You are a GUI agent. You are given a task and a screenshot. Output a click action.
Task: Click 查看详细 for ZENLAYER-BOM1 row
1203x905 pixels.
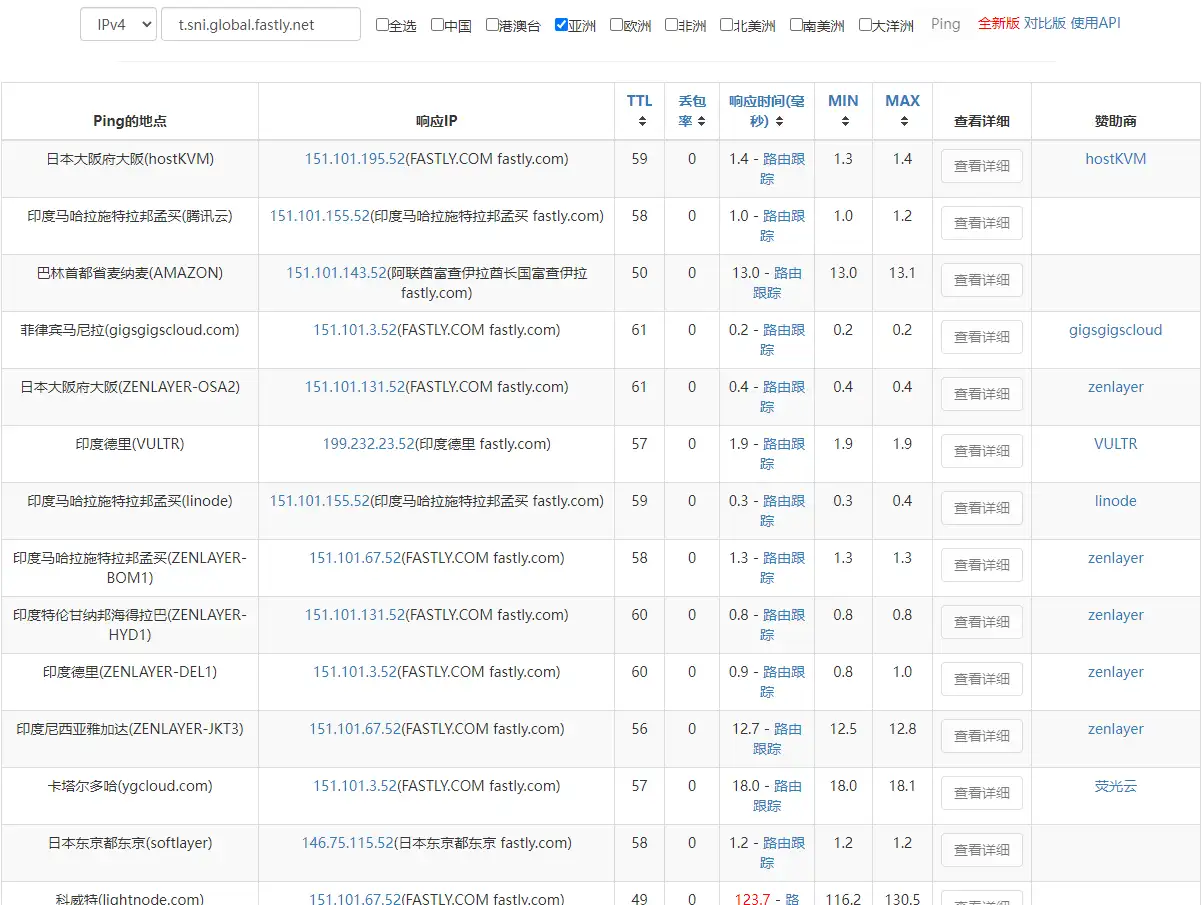coord(981,565)
